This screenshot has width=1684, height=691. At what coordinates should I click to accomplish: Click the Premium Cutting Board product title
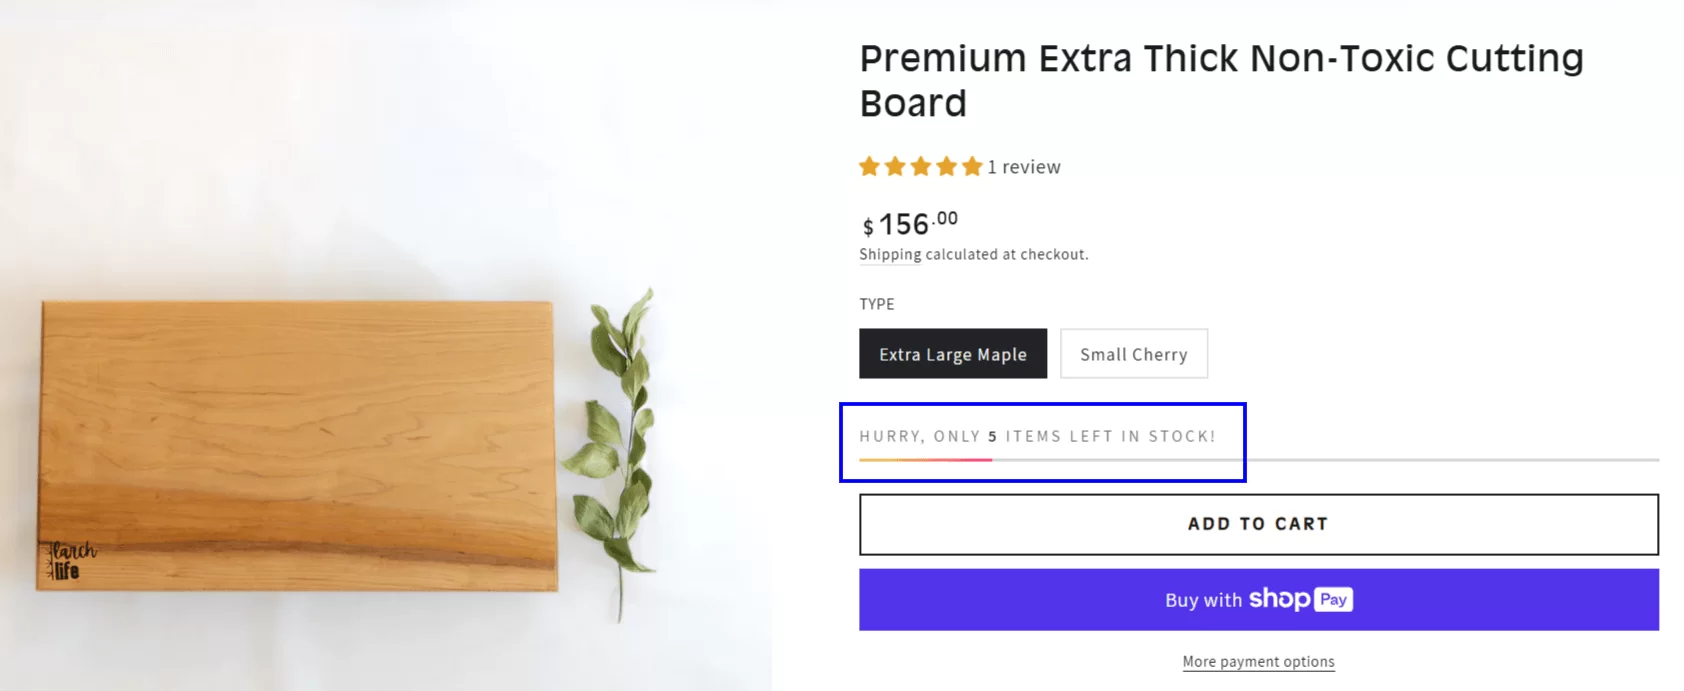1220,80
